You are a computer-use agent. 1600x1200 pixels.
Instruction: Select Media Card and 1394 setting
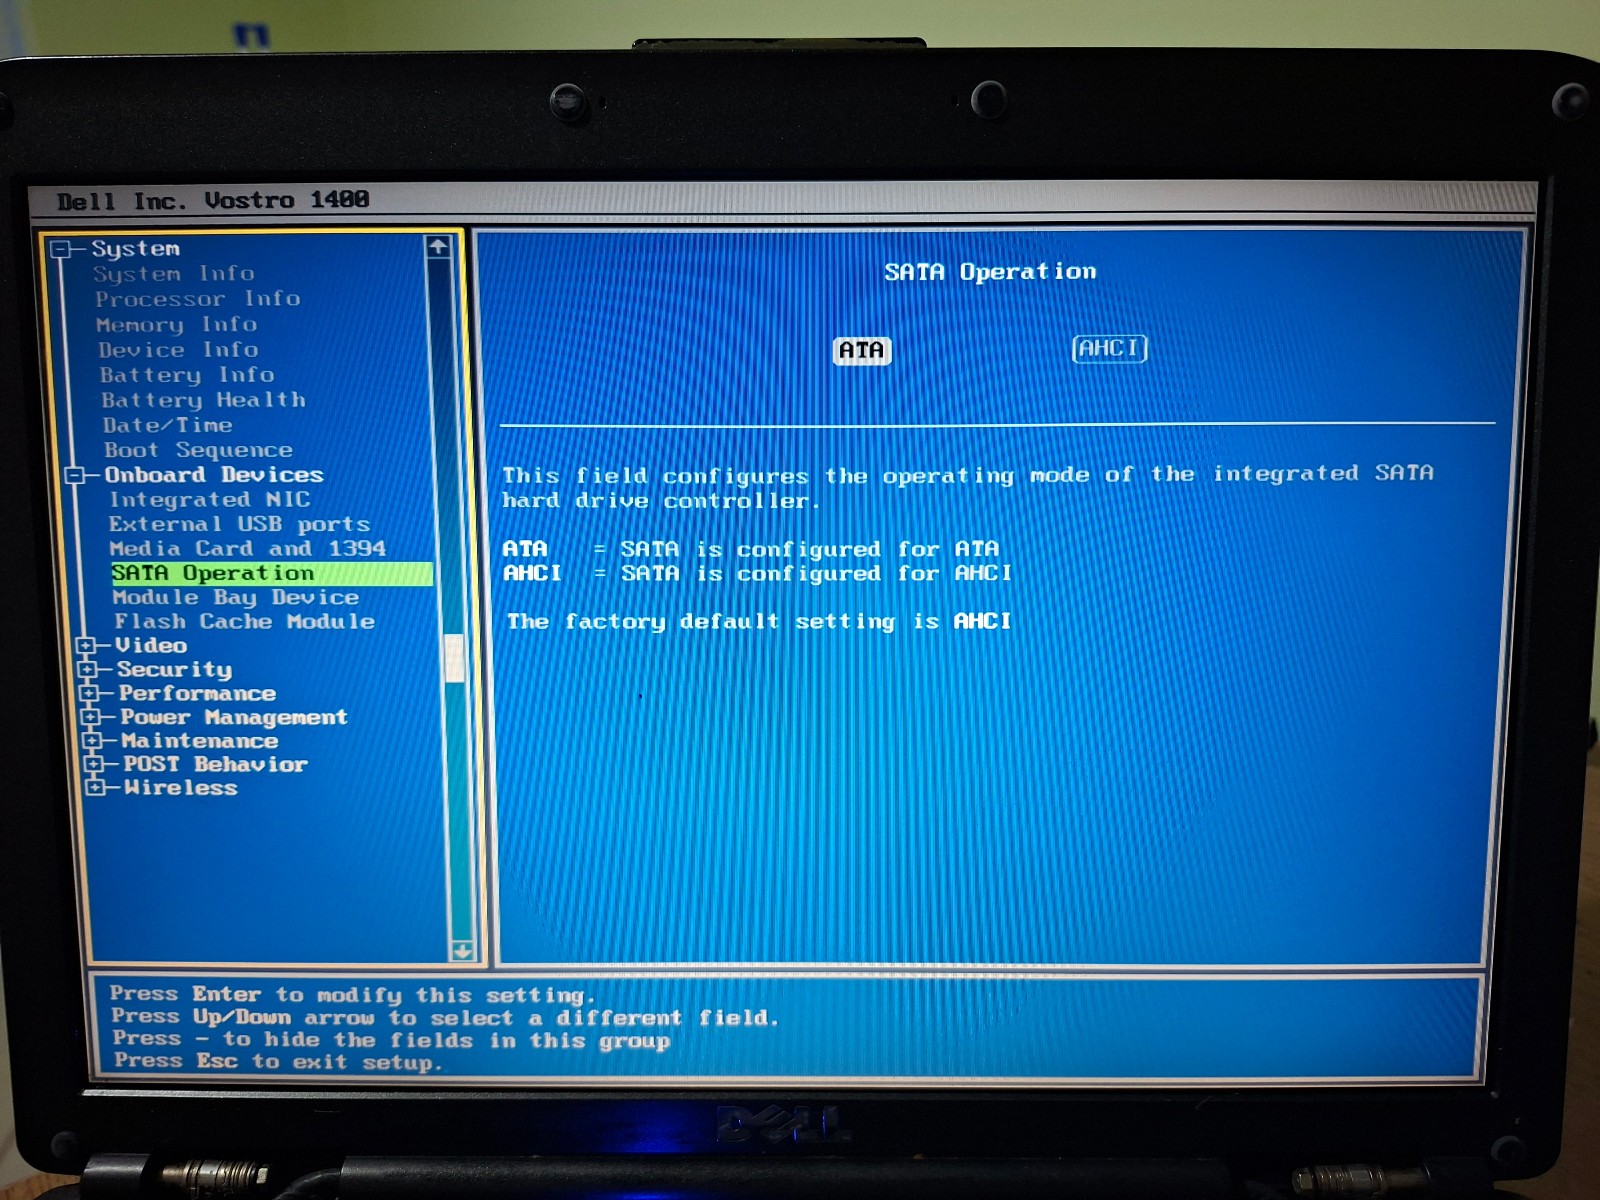pyautogui.click(x=247, y=548)
